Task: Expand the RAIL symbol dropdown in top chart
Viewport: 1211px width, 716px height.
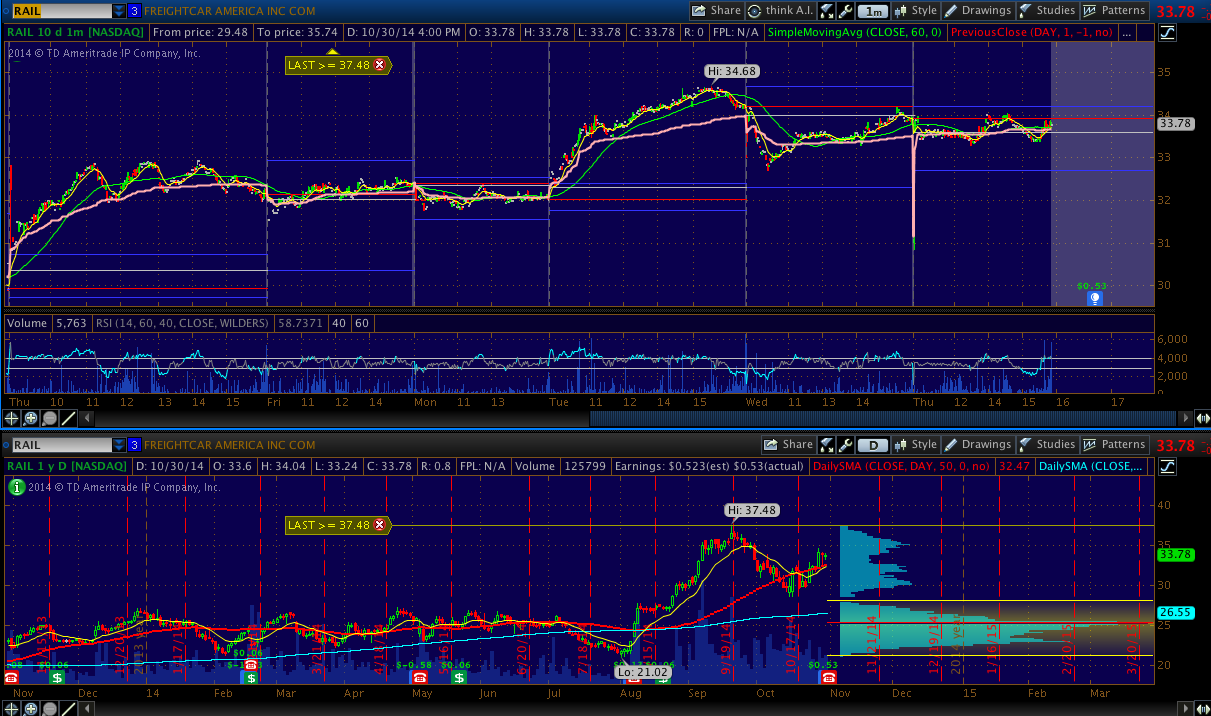Action: [119, 11]
